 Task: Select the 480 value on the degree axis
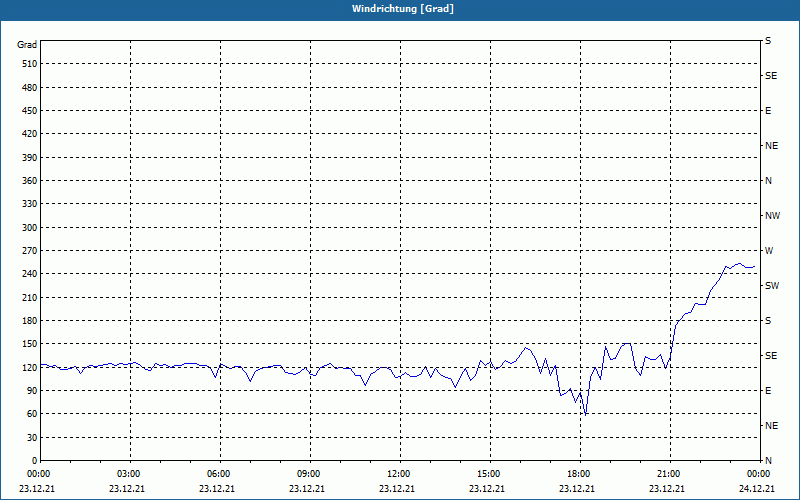click(30, 88)
